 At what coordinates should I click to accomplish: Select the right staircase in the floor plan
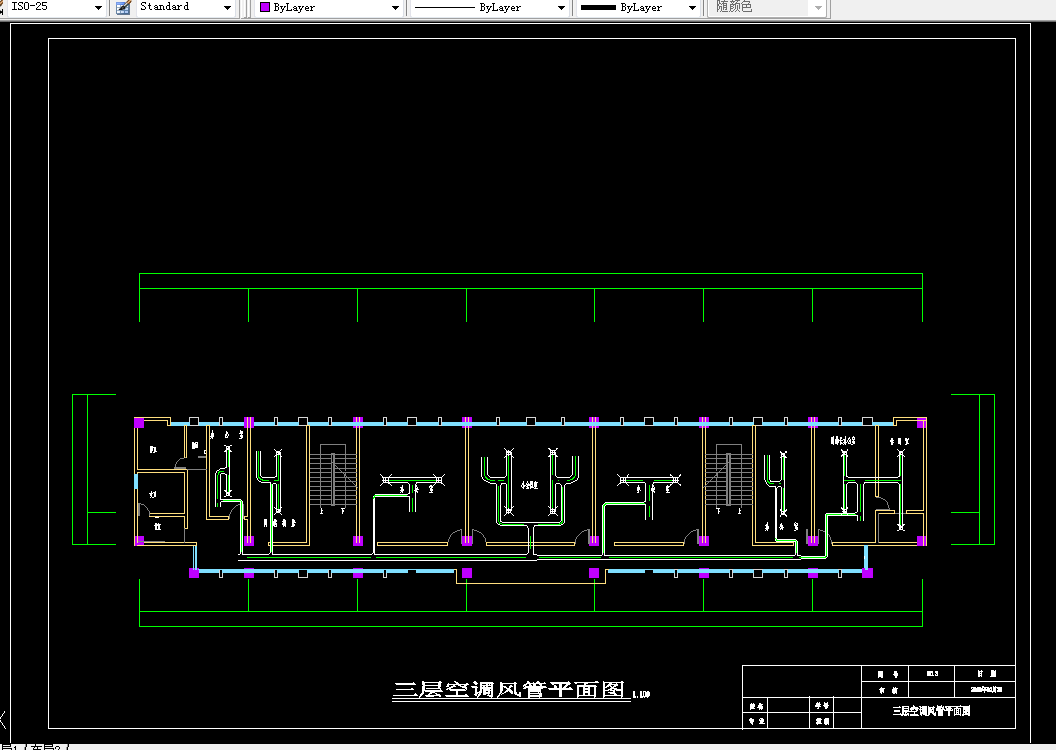point(729,477)
